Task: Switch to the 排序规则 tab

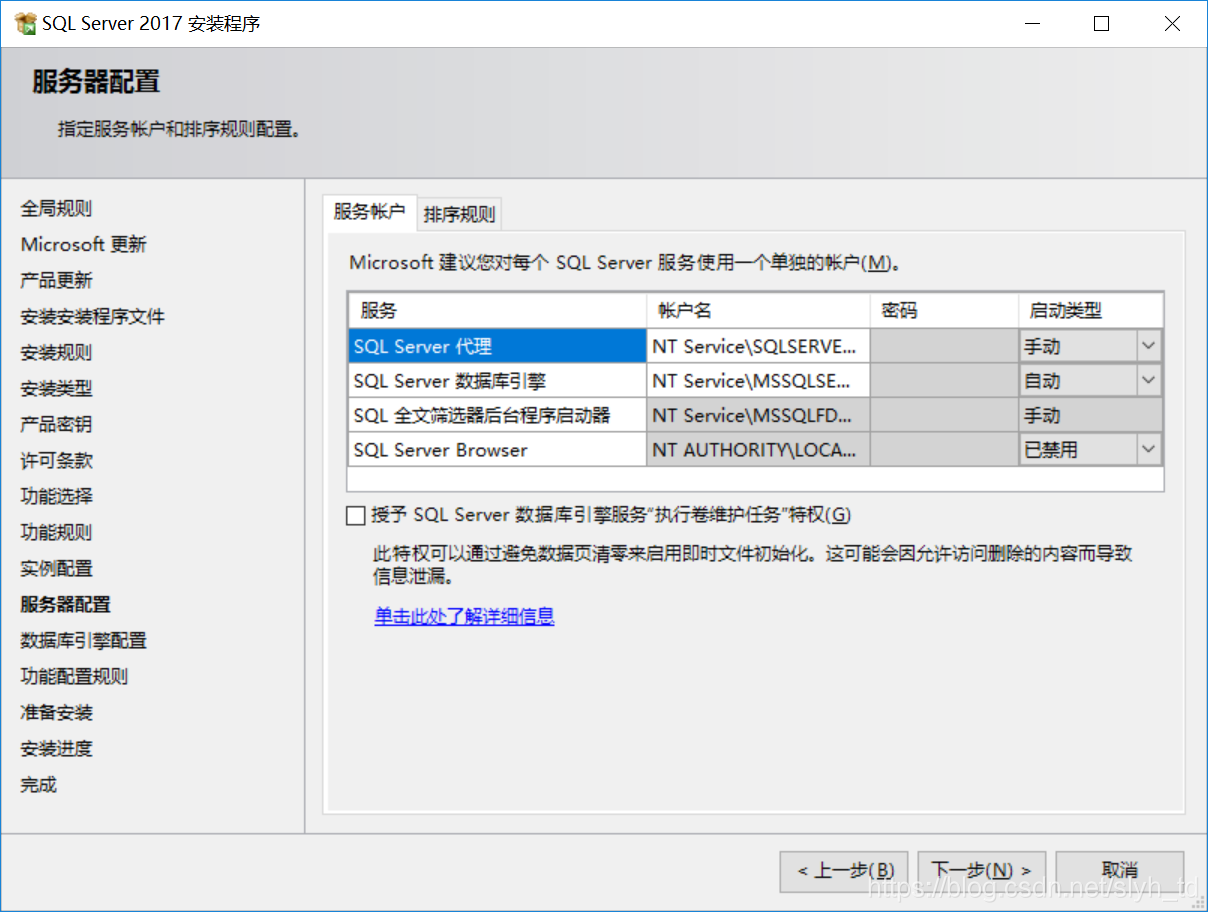Action: pyautogui.click(x=459, y=214)
